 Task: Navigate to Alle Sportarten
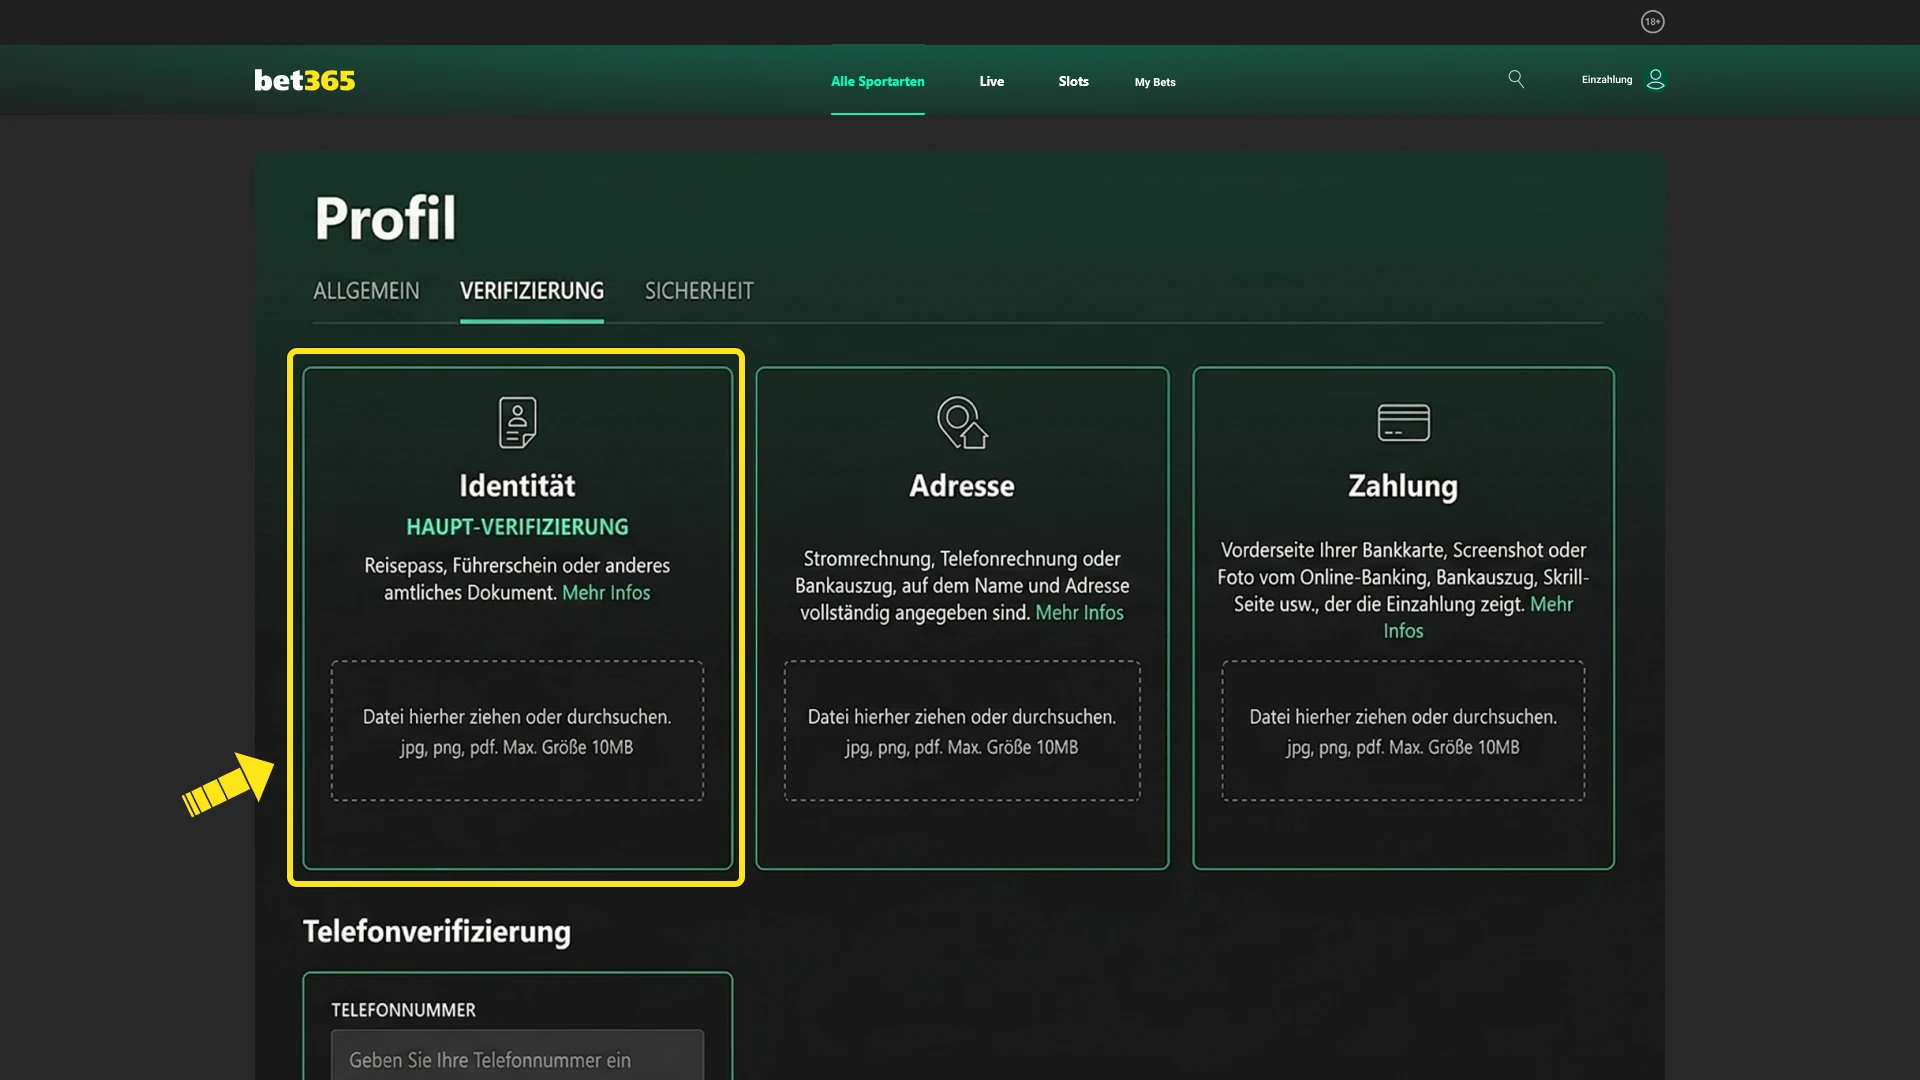click(877, 82)
